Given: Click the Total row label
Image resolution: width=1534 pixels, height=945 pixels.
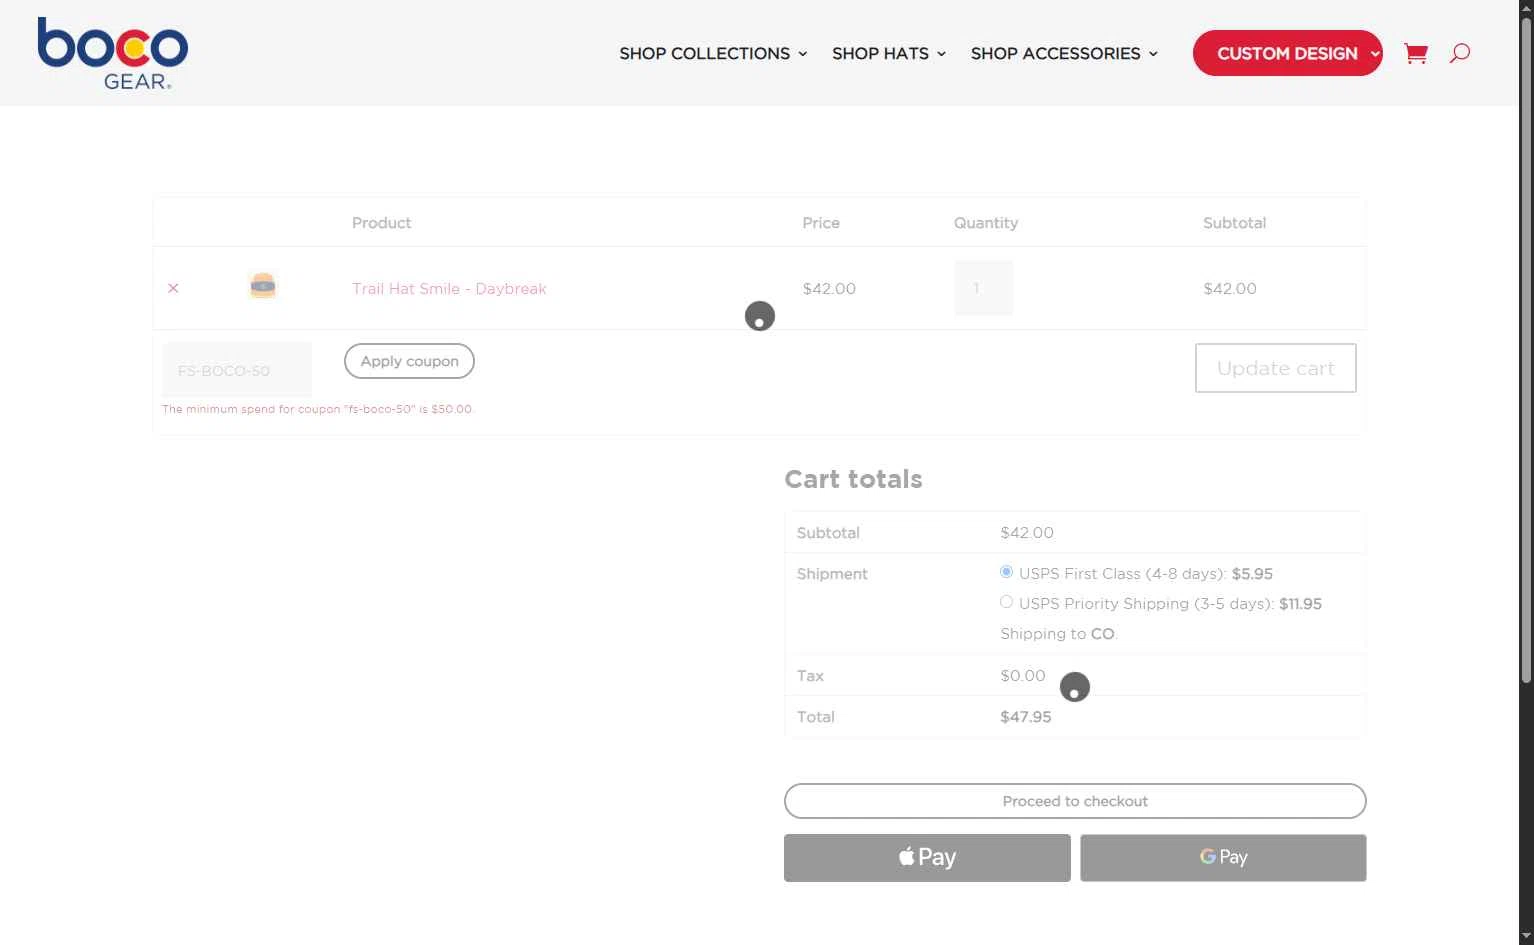Looking at the screenshot, I should click(x=815, y=717).
